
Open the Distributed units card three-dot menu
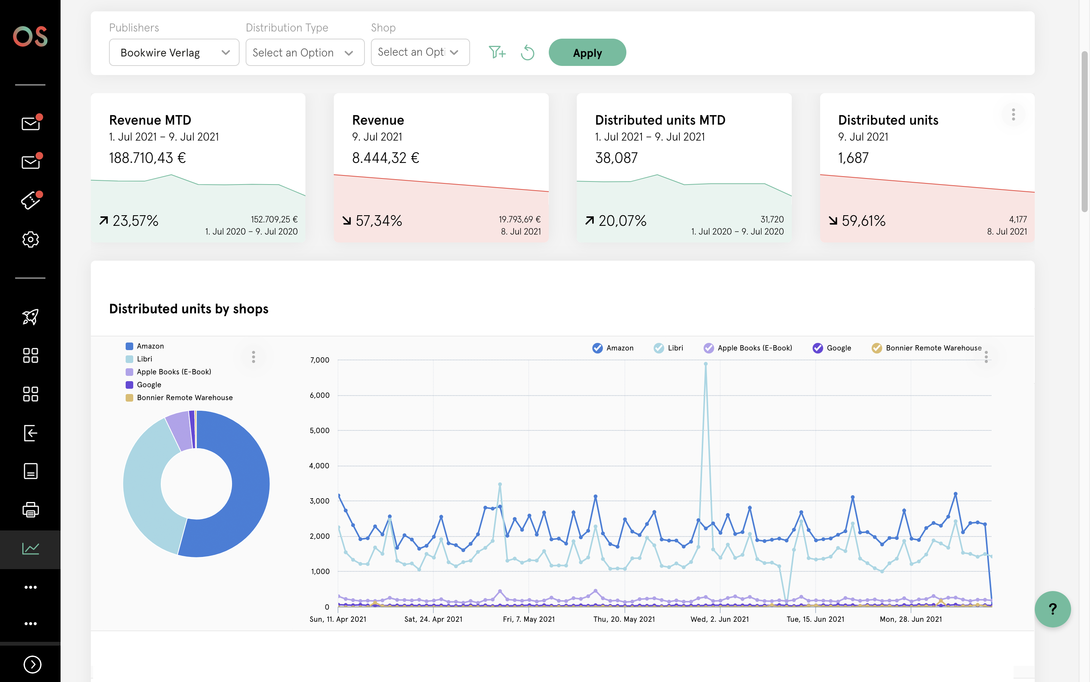pos(1013,115)
